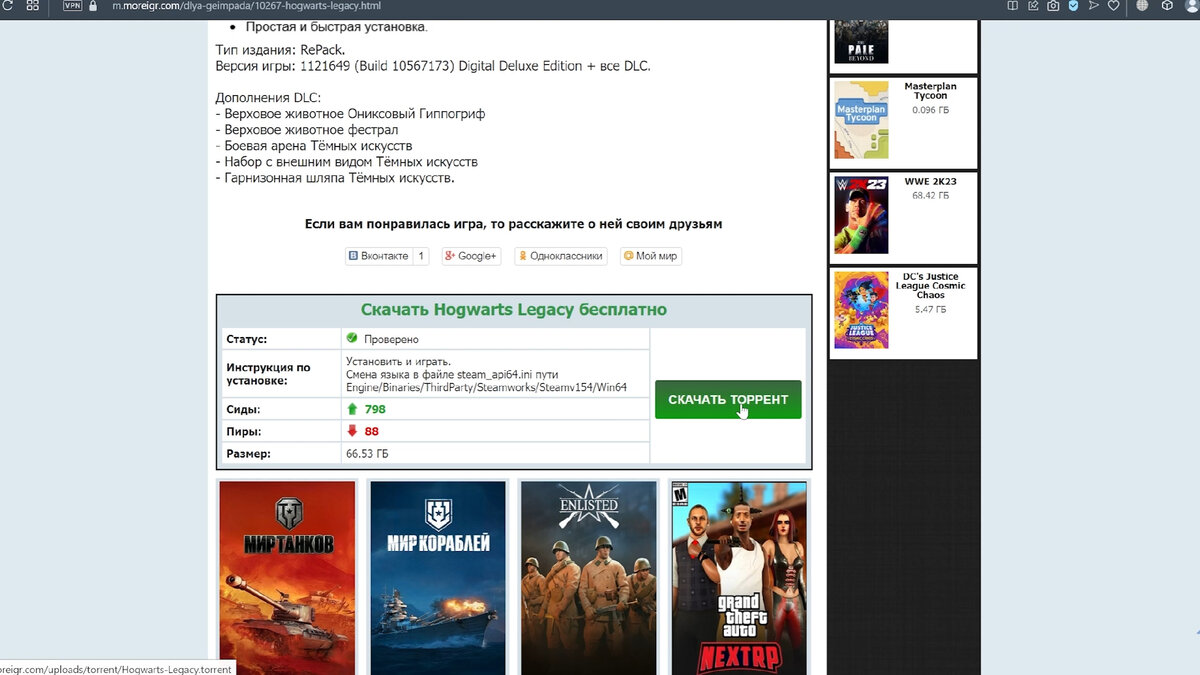Image resolution: width=1200 pixels, height=675 pixels.
Task: Open the blue ad blocker shield icon
Action: (1073, 5)
